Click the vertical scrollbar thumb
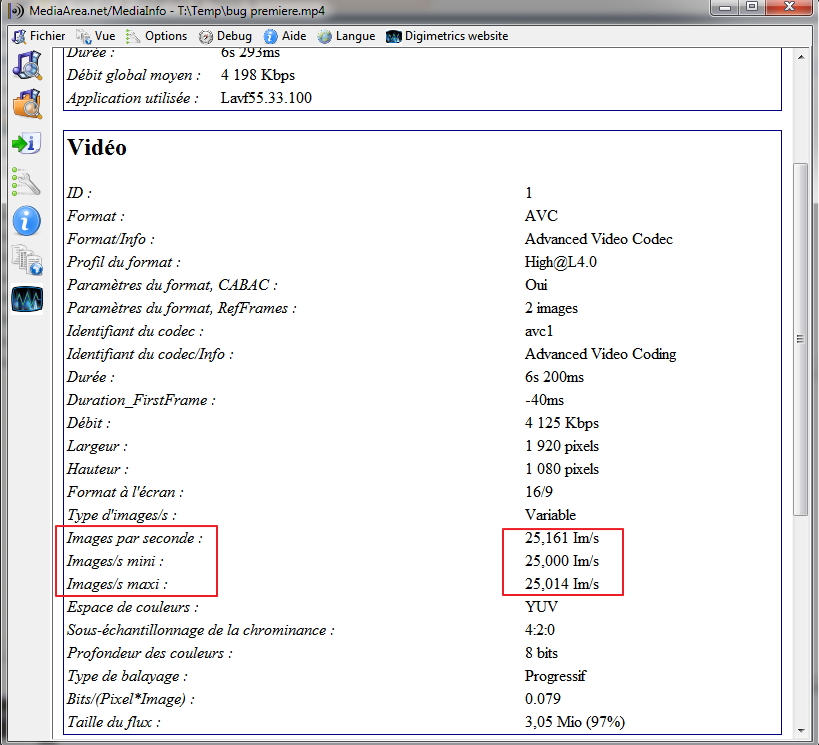 [800, 340]
